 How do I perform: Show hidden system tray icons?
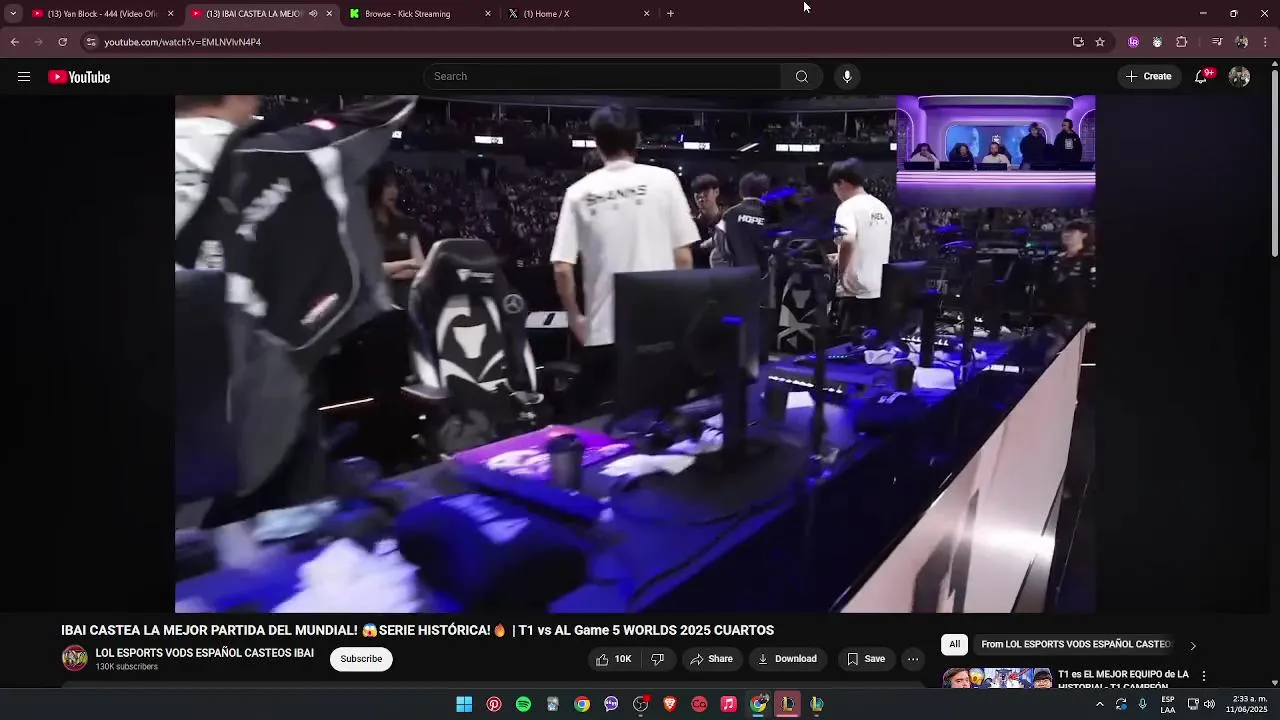[1100, 704]
